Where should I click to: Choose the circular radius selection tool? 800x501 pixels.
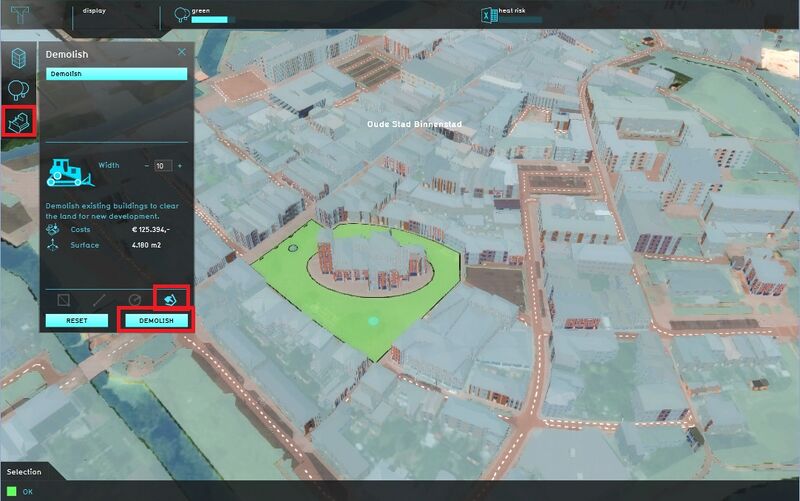click(136, 299)
